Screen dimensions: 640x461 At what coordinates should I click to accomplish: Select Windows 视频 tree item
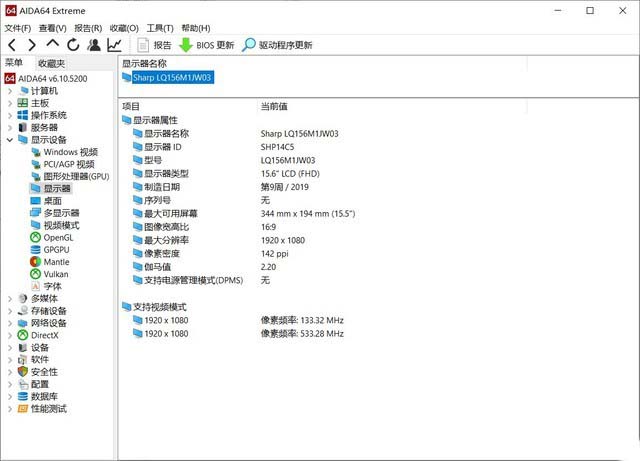[70, 152]
